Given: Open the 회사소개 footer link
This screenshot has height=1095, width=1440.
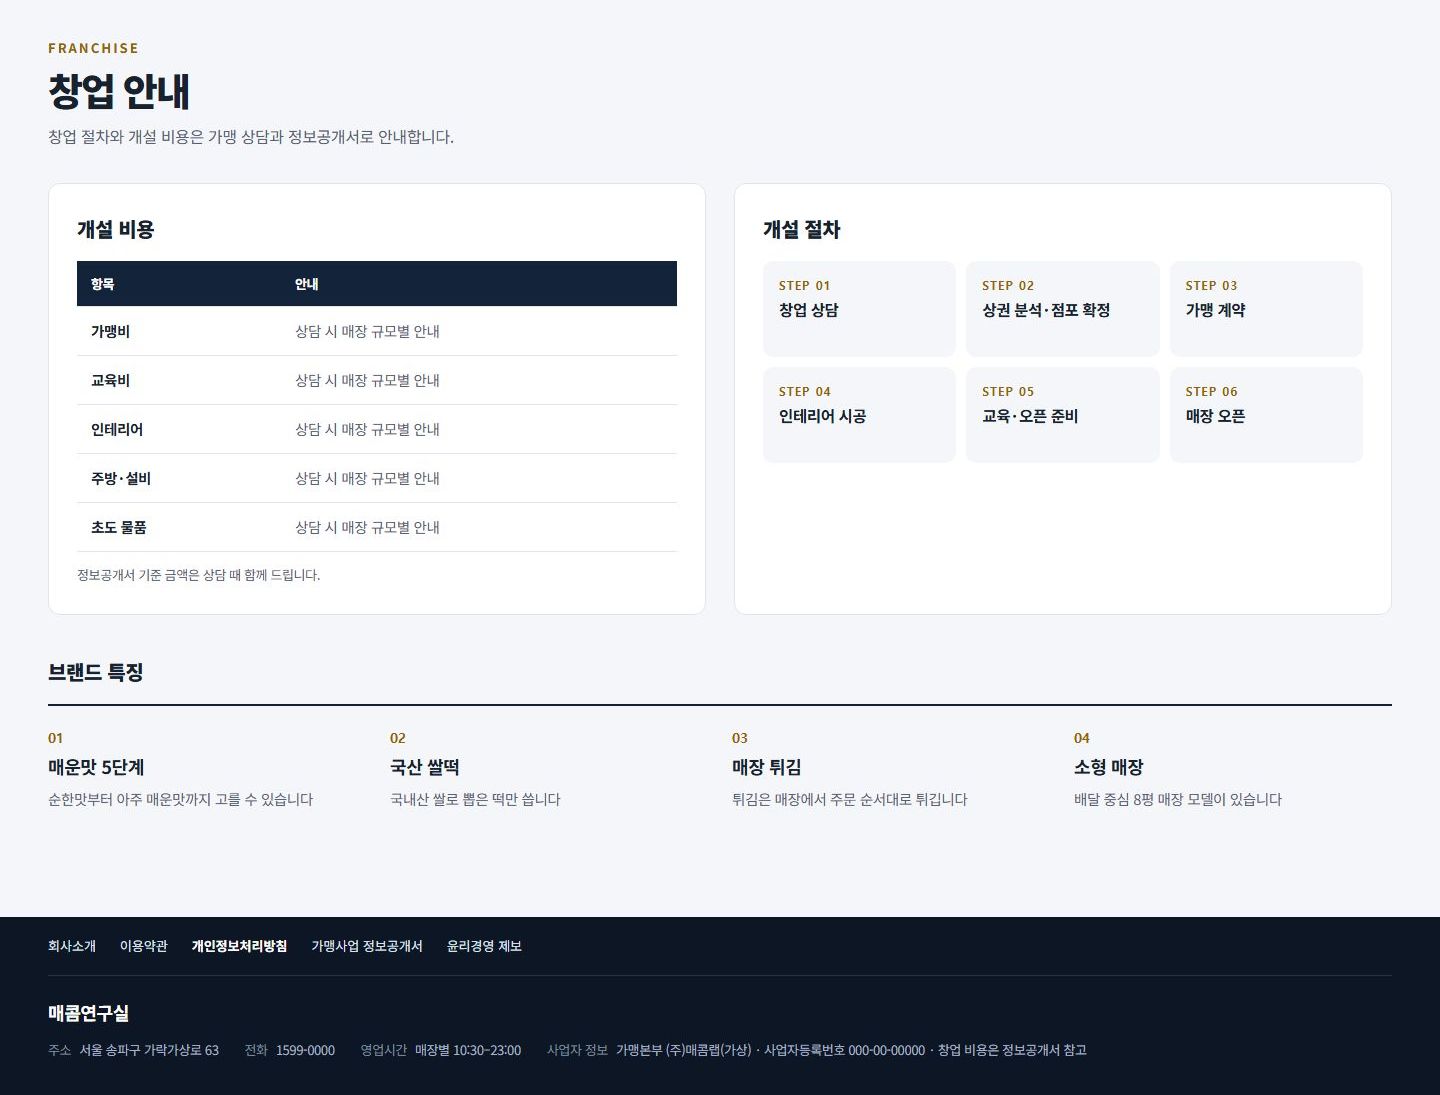Looking at the screenshot, I should 72,946.
